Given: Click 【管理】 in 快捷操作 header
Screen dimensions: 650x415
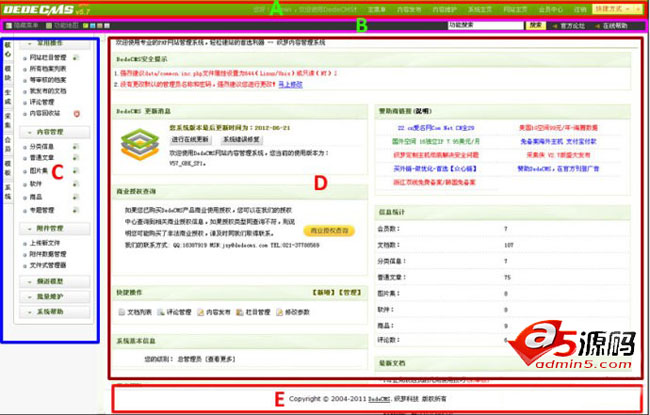Looking at the screenshot, I should pos(350,293).
